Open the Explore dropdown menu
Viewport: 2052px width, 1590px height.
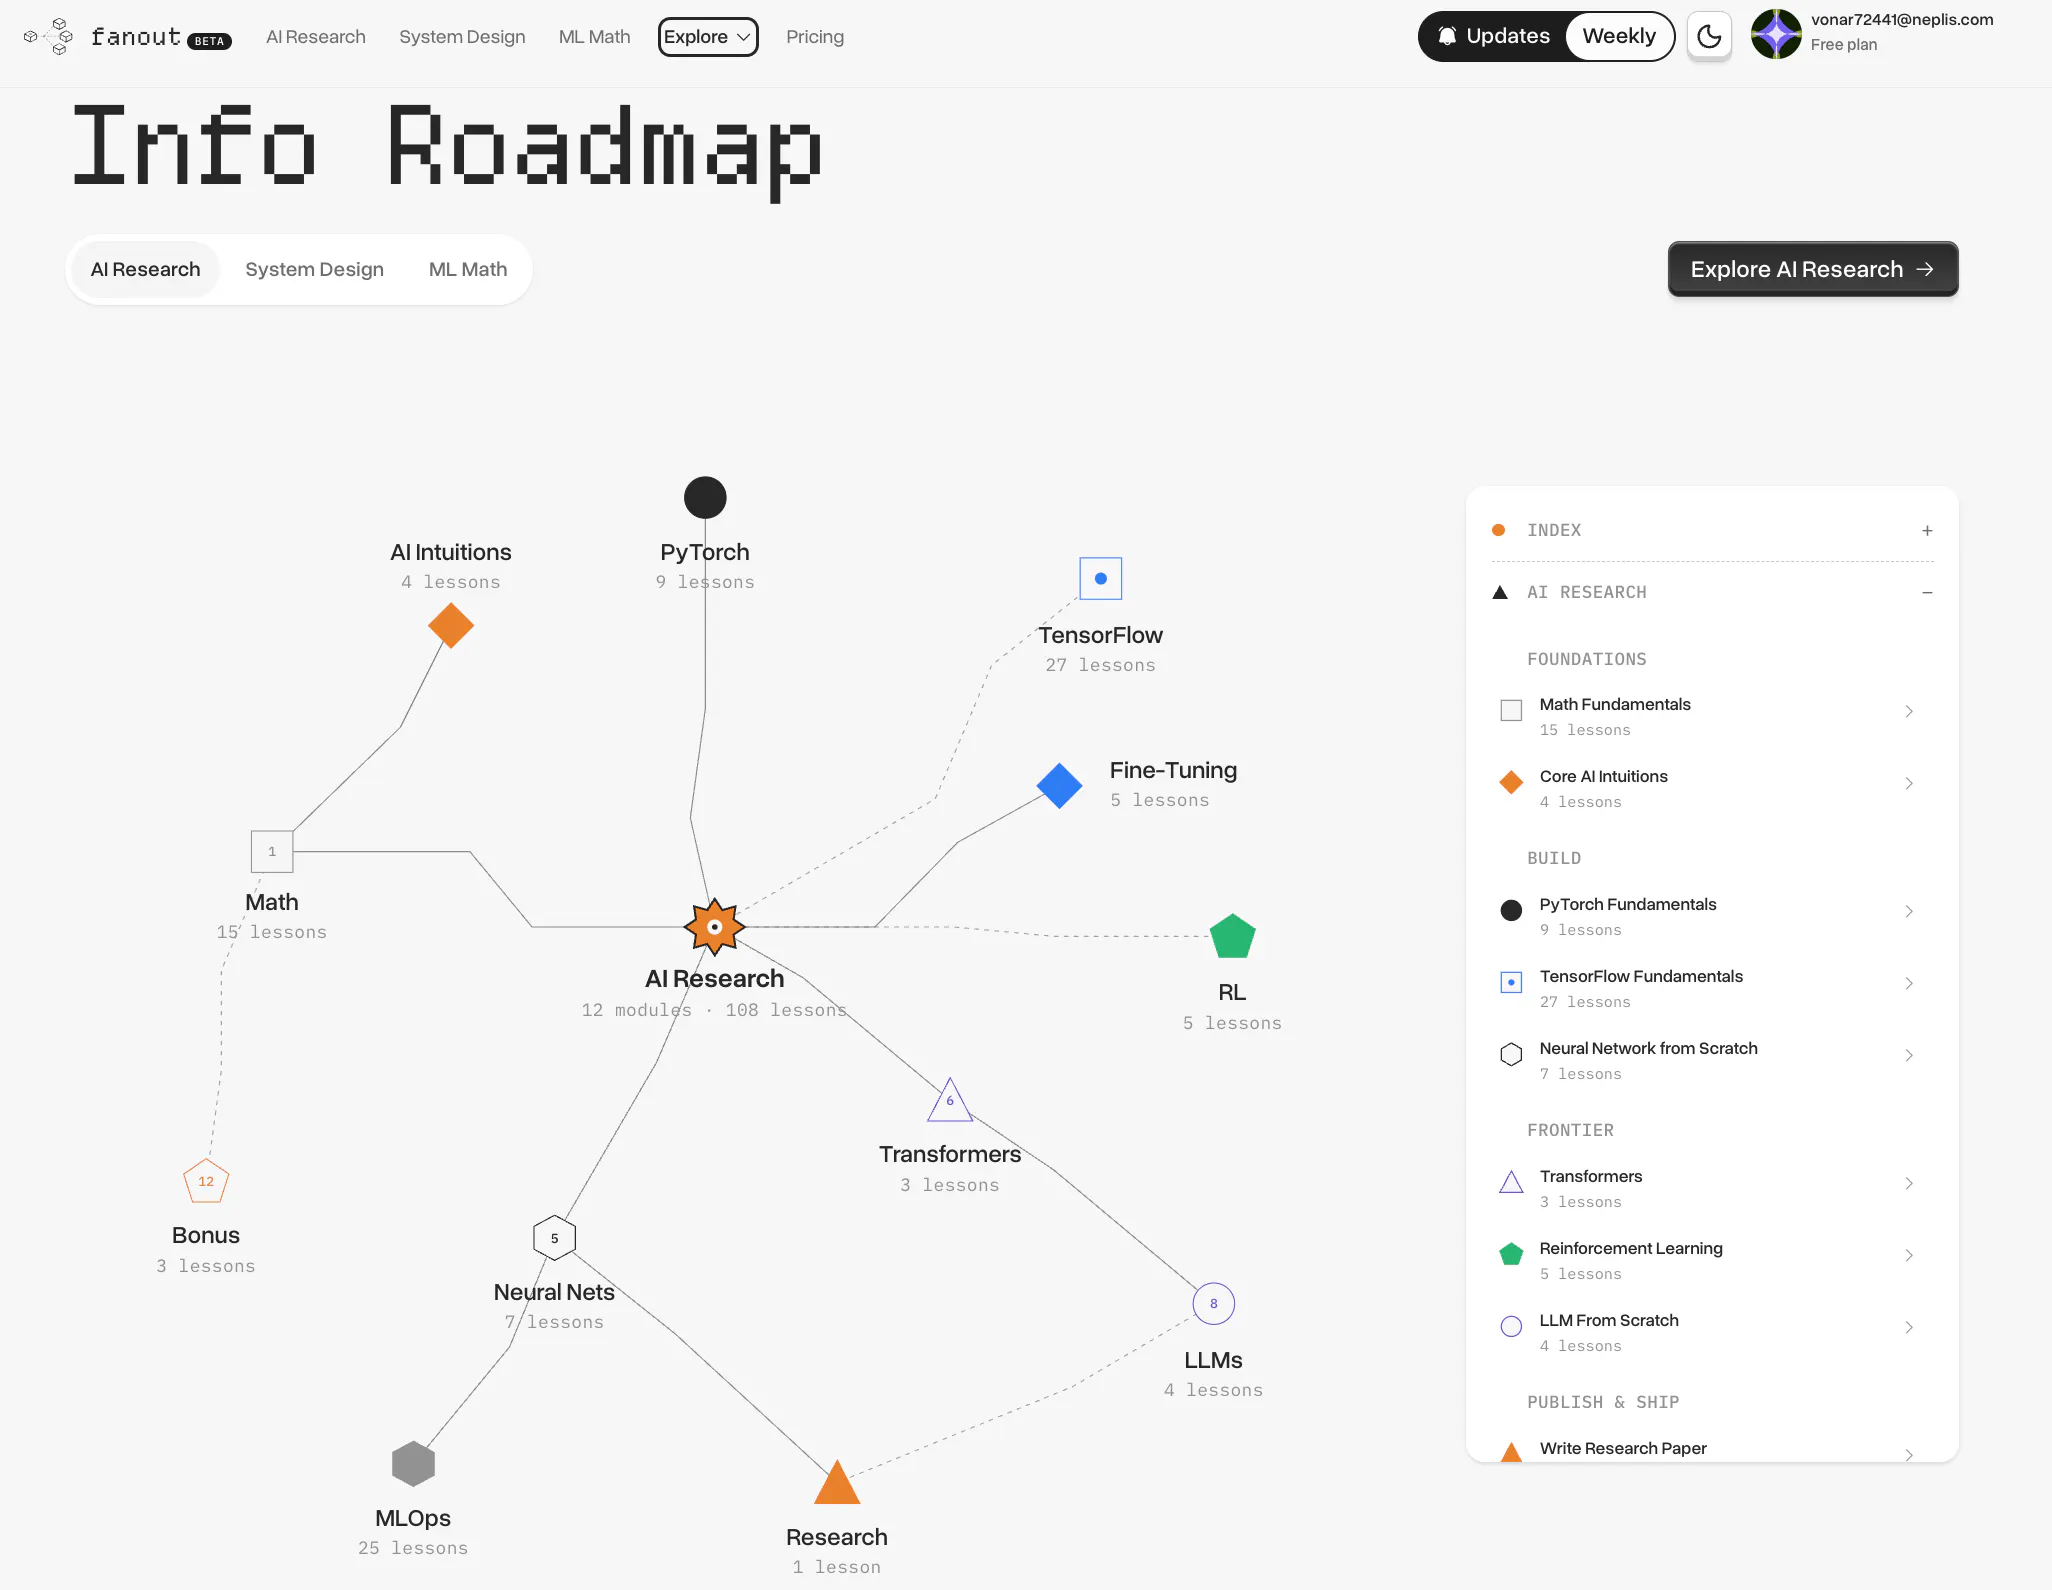tap(707, 37)
